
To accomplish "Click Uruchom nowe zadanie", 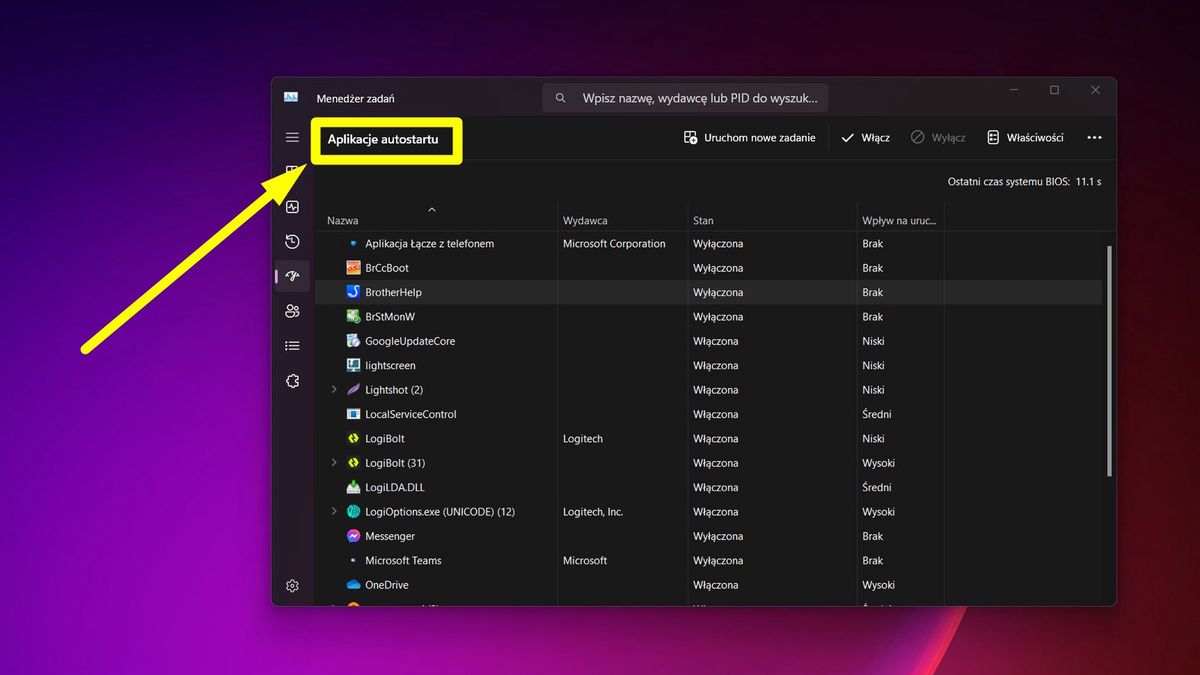I will 750,137.
